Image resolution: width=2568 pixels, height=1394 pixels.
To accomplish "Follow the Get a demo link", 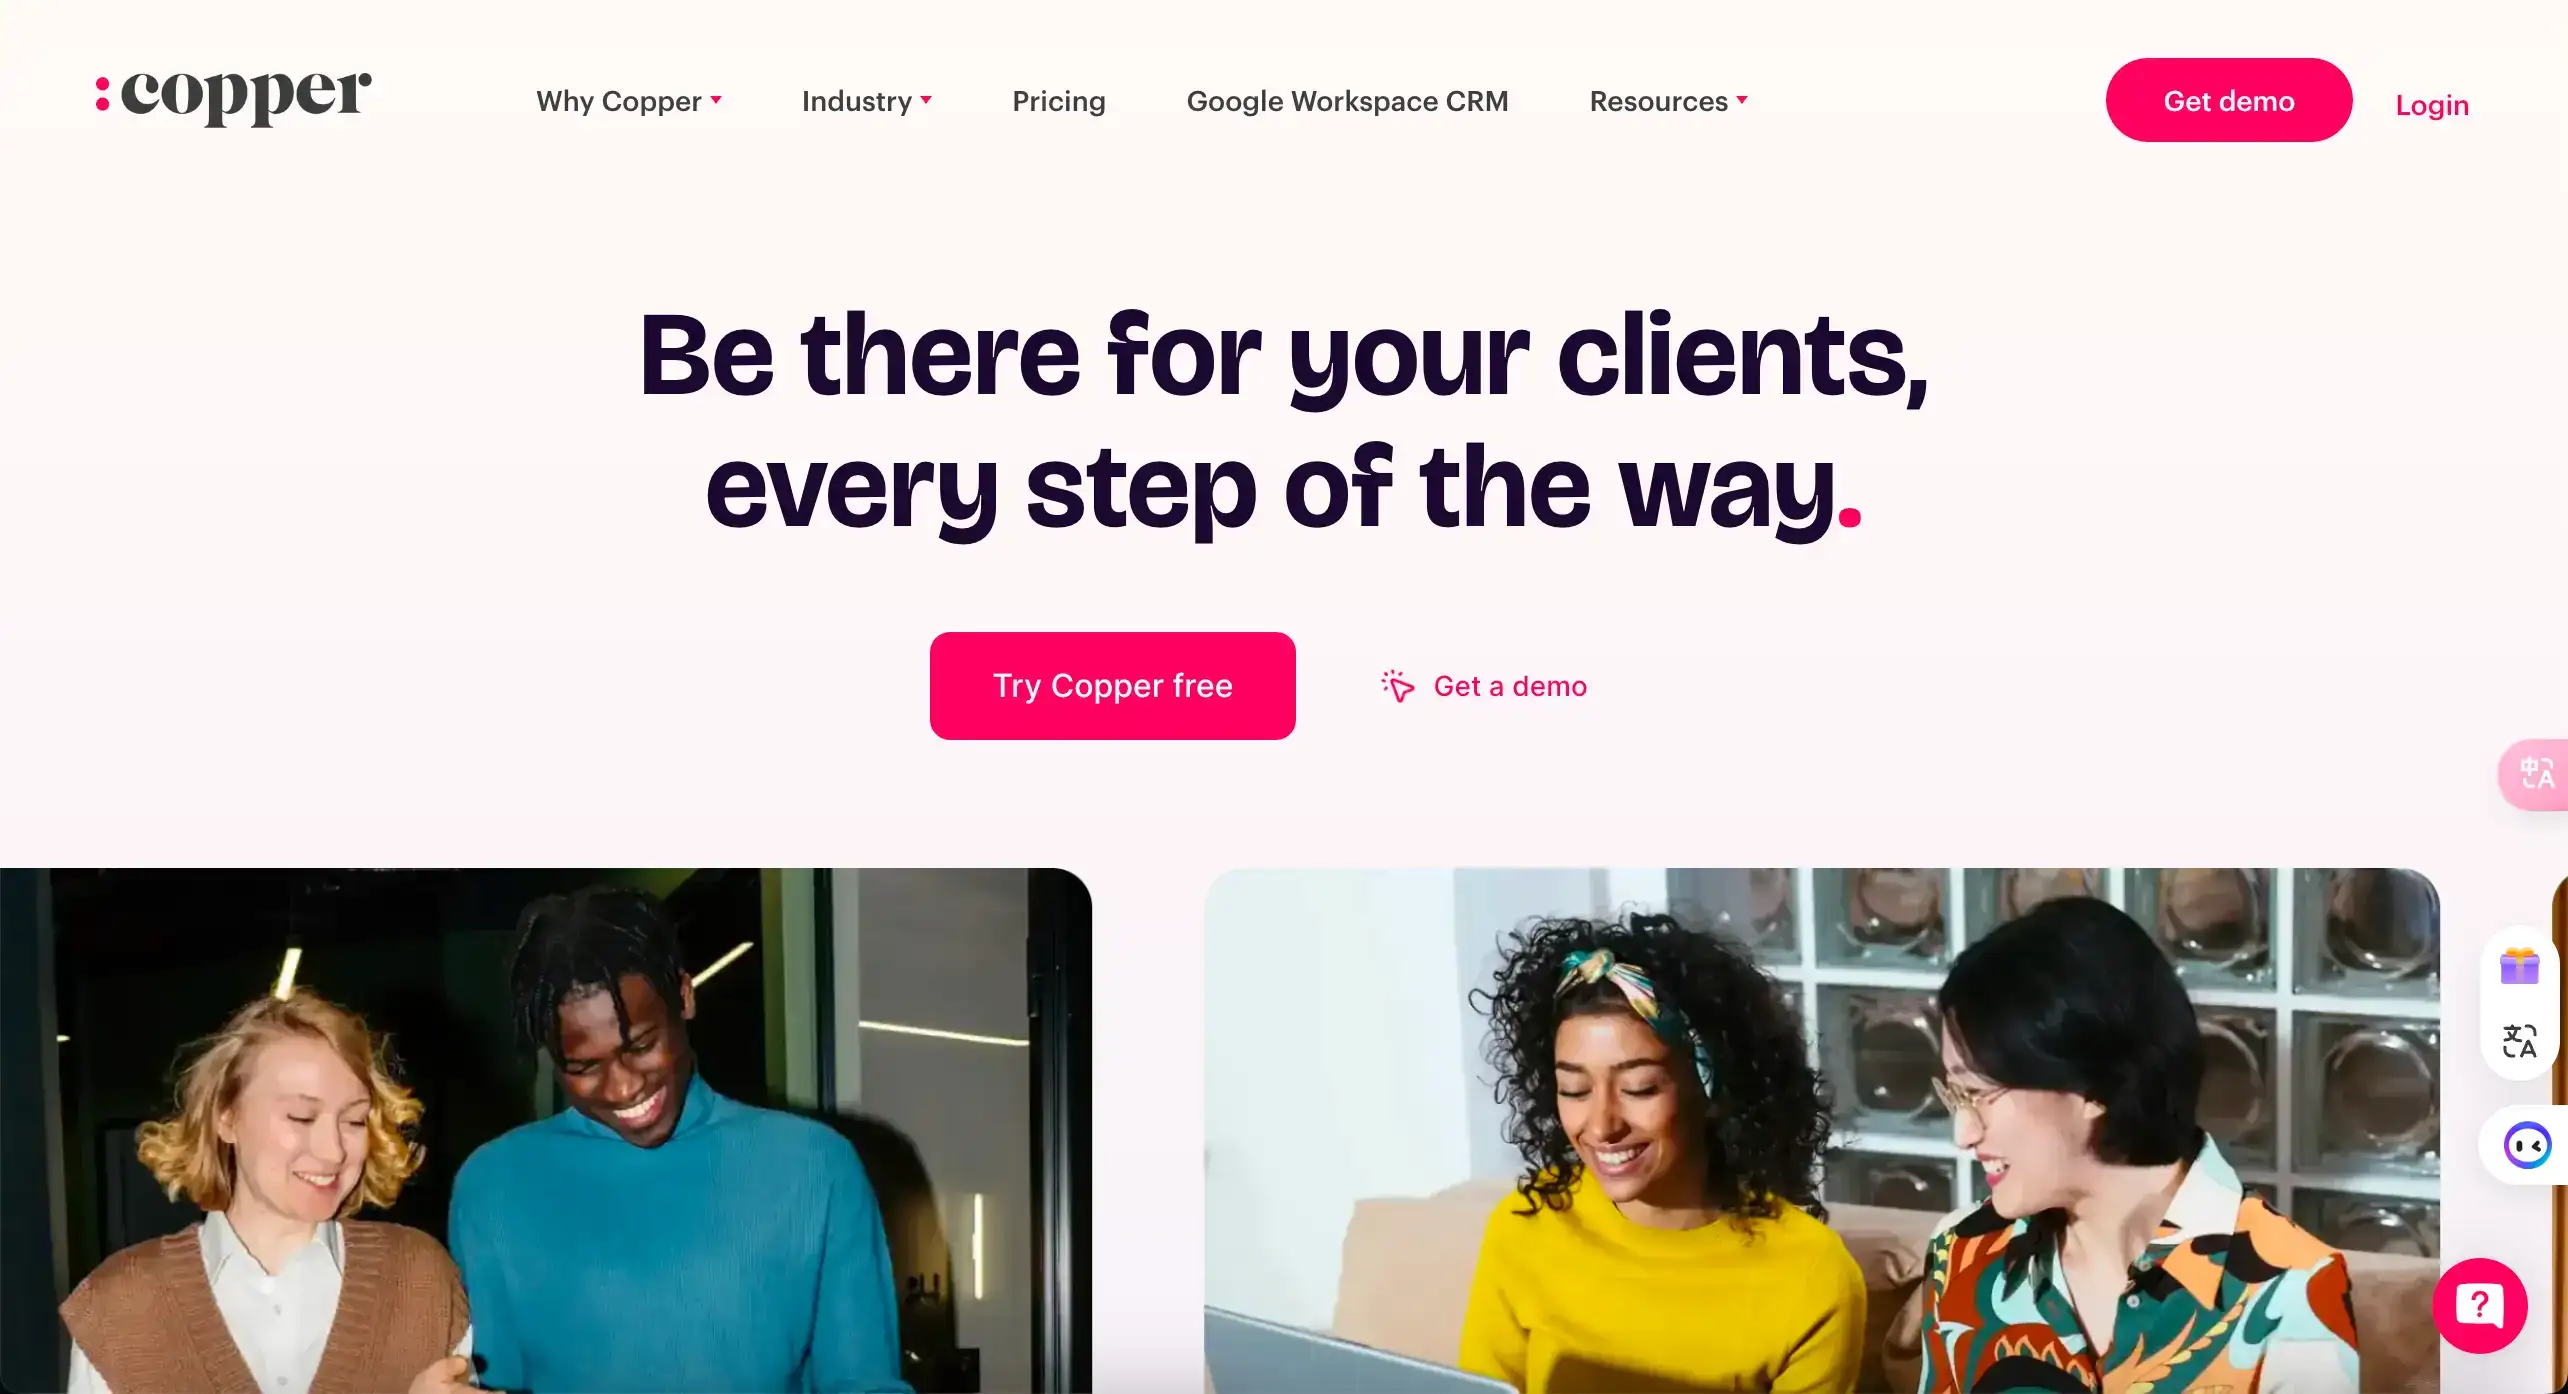I will coord(1510,686).
